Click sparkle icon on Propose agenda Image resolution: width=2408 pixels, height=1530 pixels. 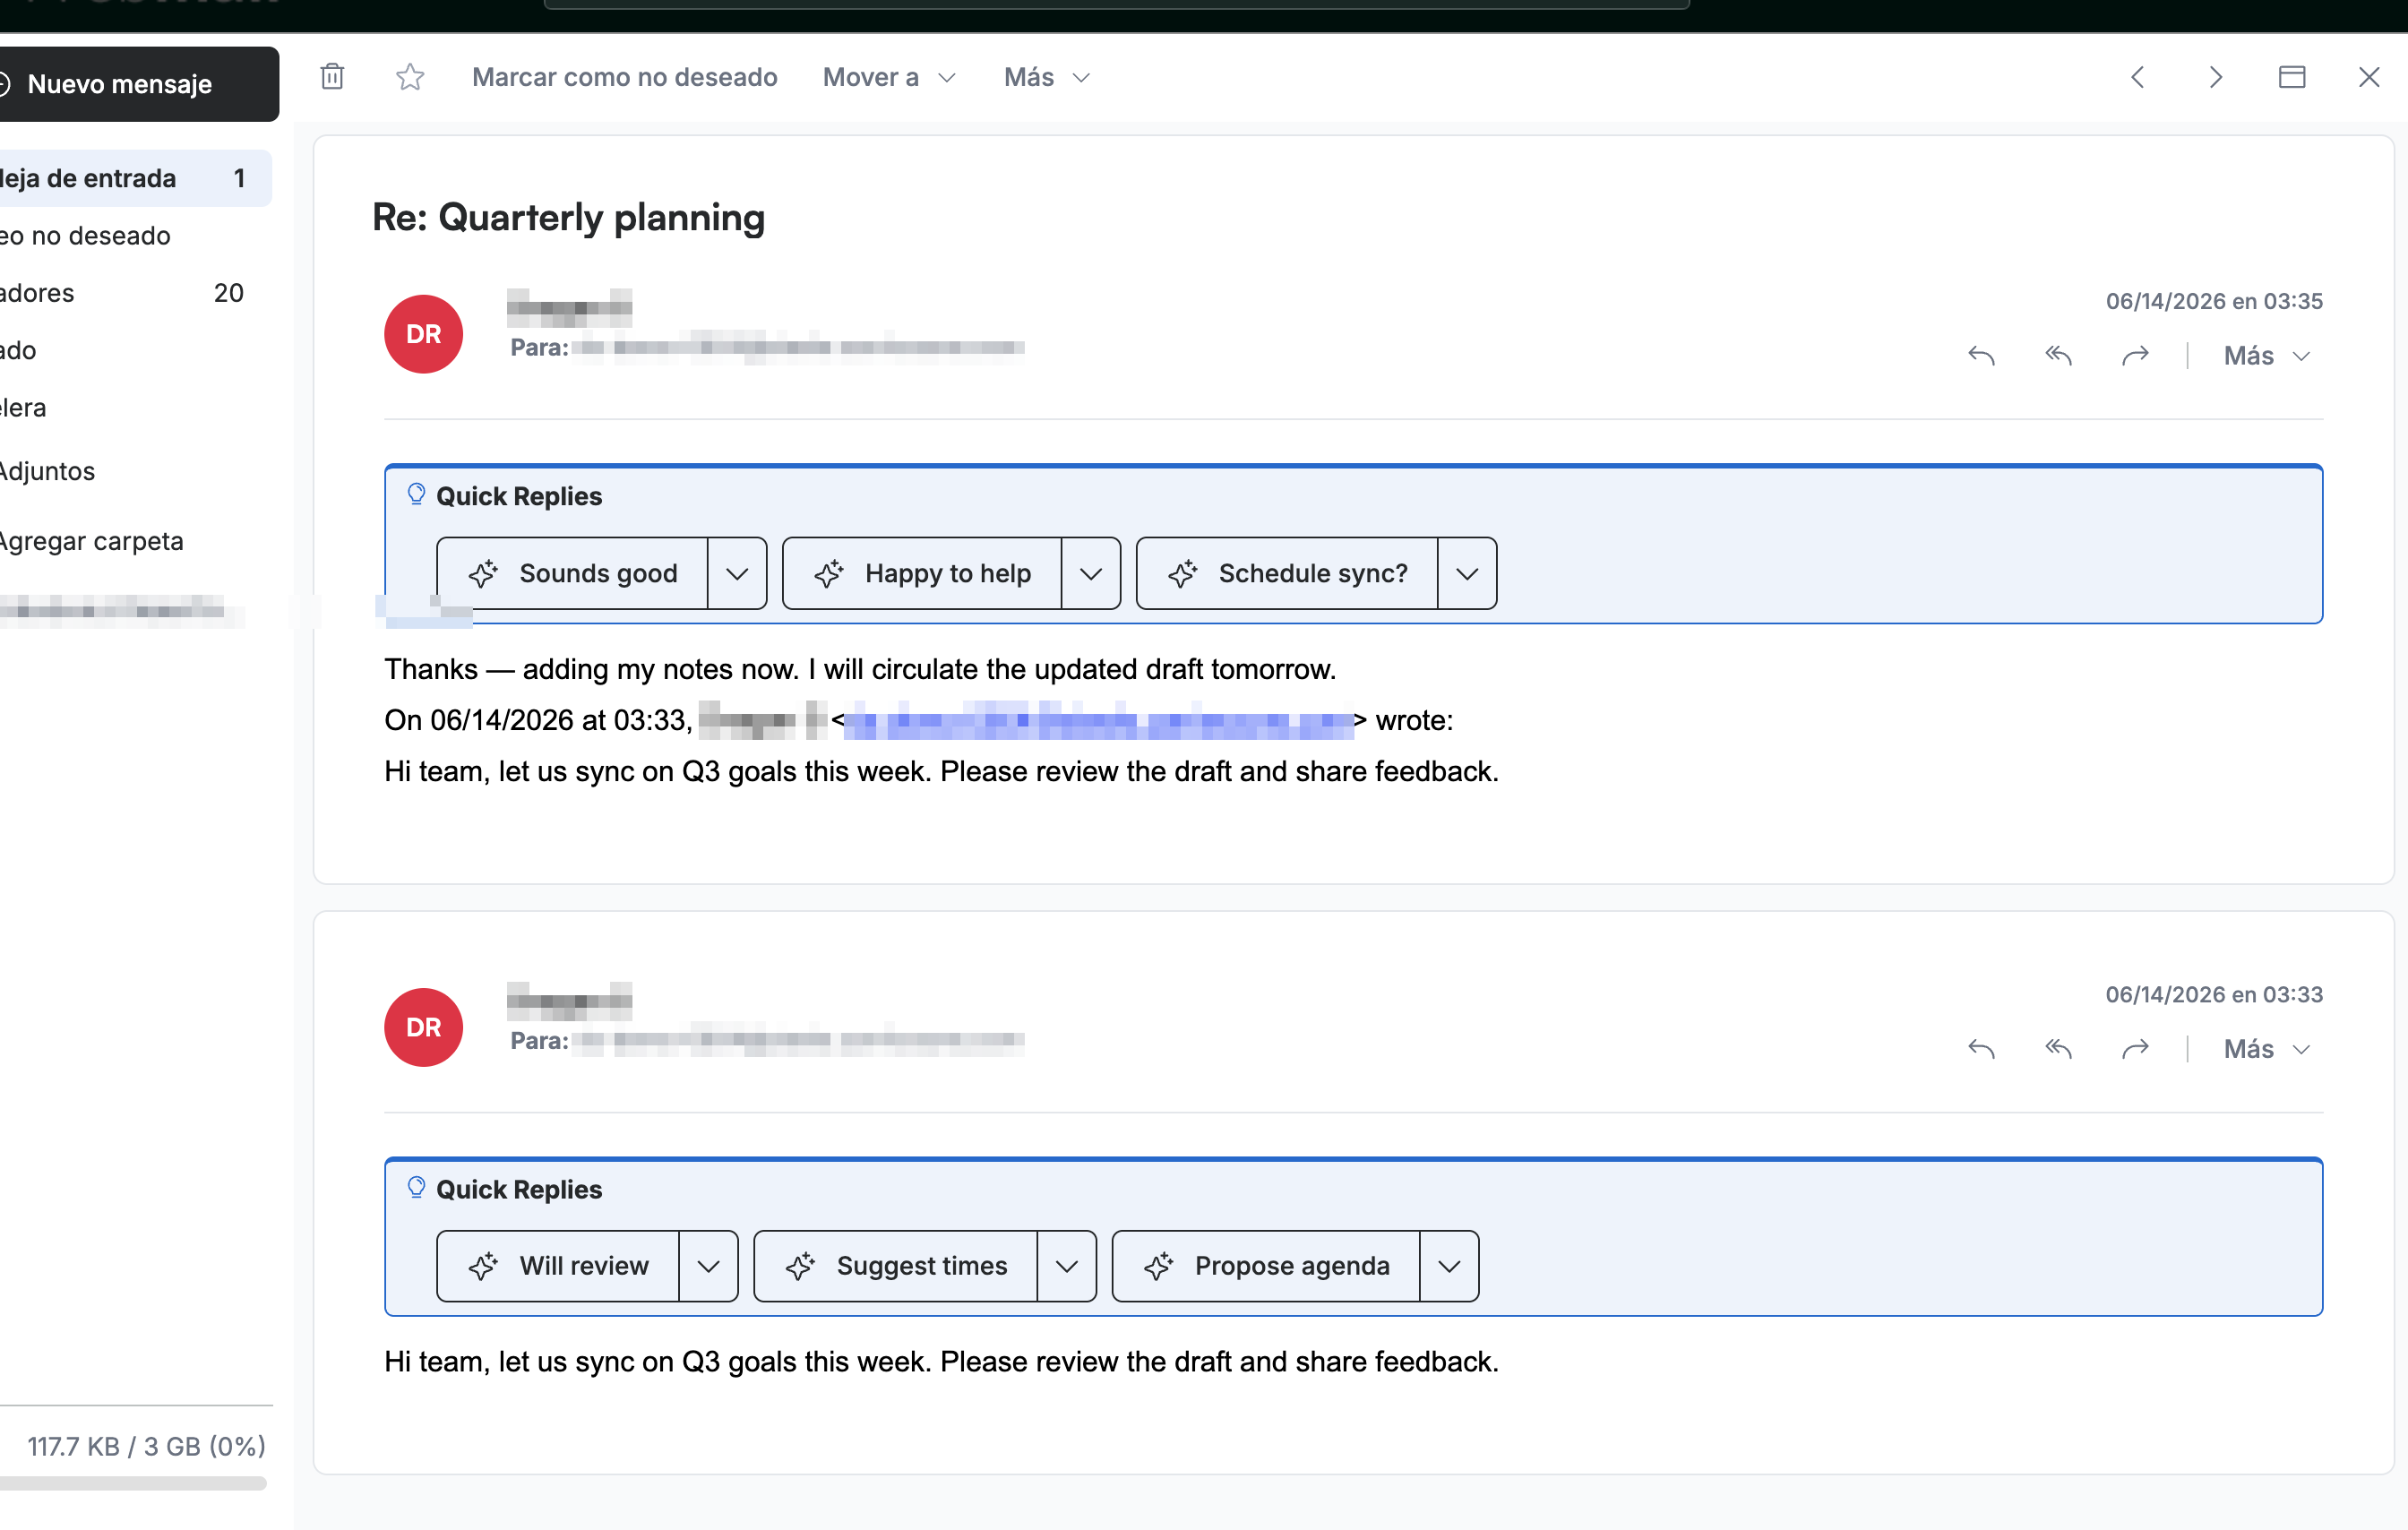coord(1159,1266)
